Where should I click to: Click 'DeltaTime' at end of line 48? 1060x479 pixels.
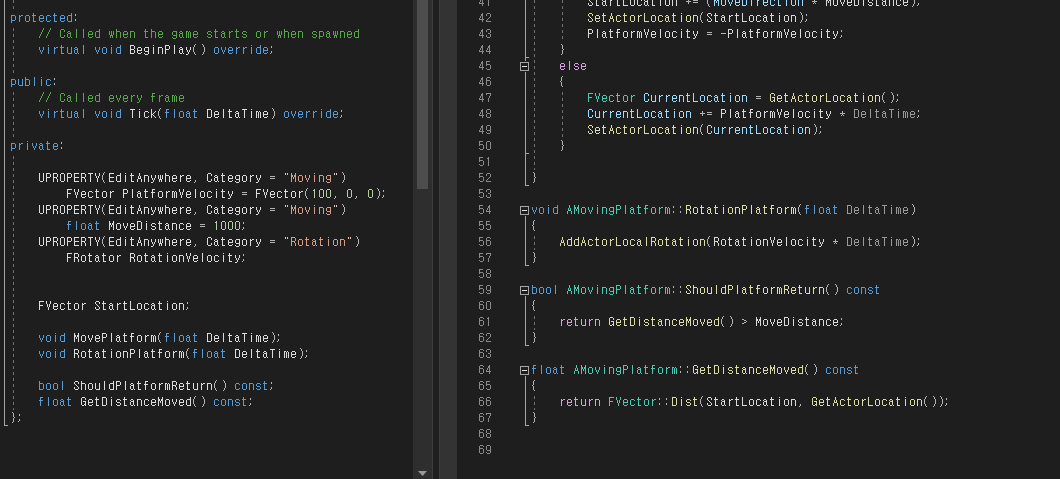[884, 114]
